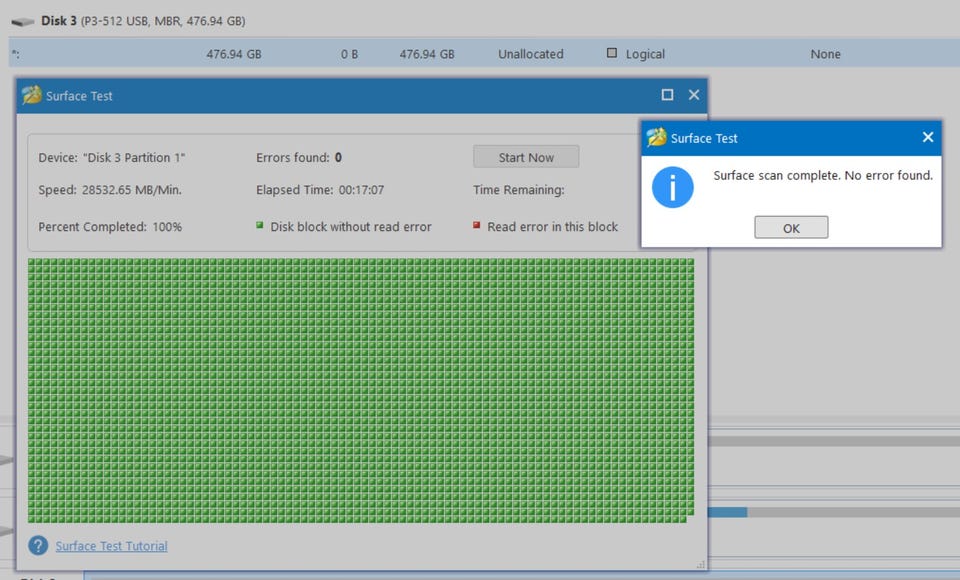Click the Time Remaining label
Image resolution: width=960 pixels, height=580 pixels.
[x=519, y=190]
